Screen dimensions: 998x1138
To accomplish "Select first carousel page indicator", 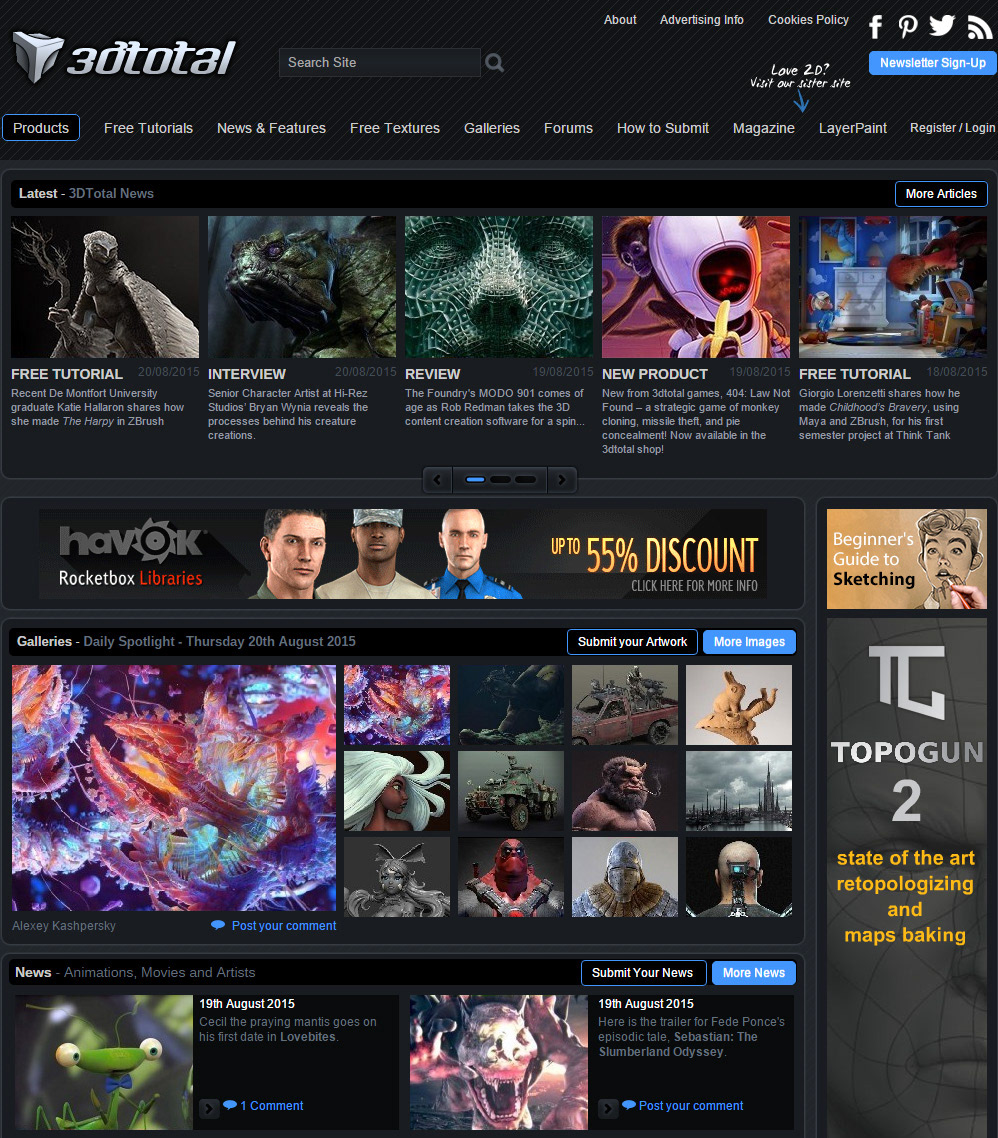I will coord(475,480).
